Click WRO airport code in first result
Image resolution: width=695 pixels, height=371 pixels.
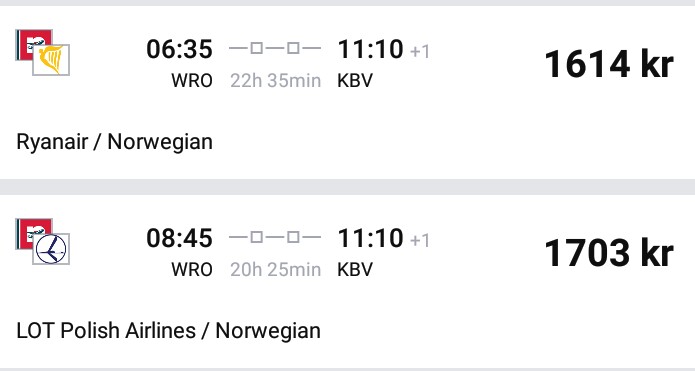(x=192, y=81)
